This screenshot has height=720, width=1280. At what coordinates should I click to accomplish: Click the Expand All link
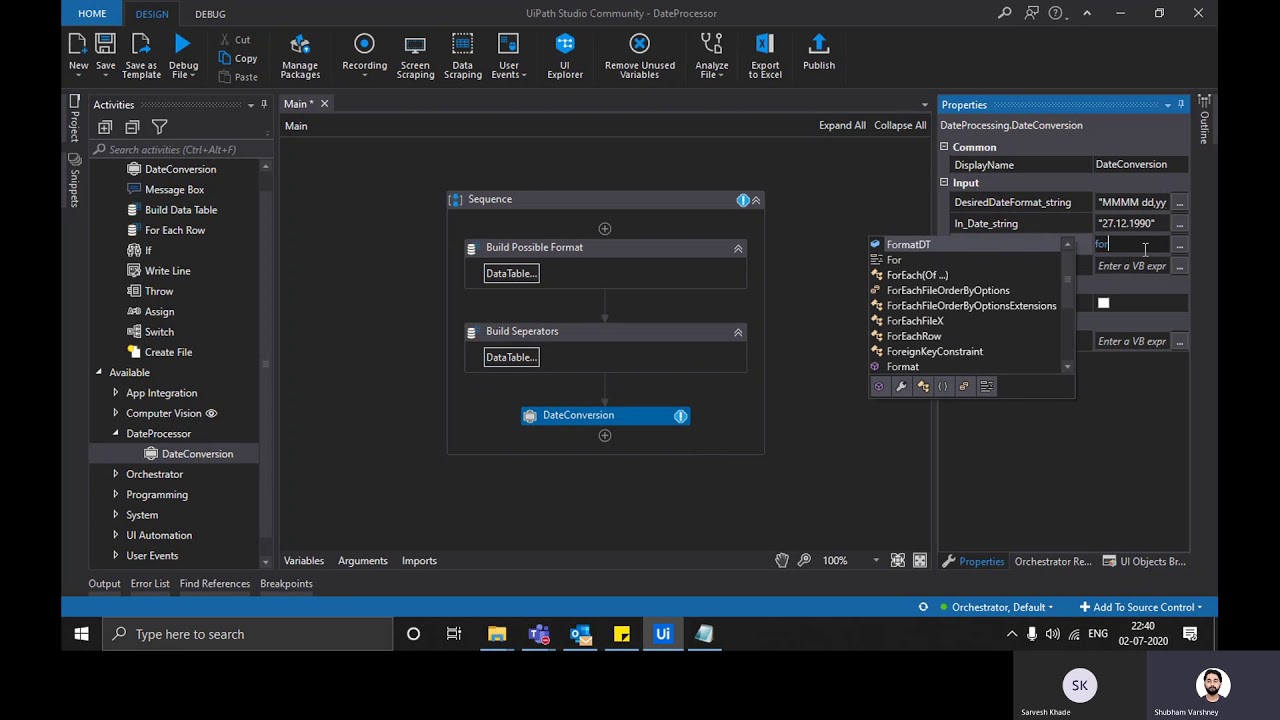click(x=841, y=126)
